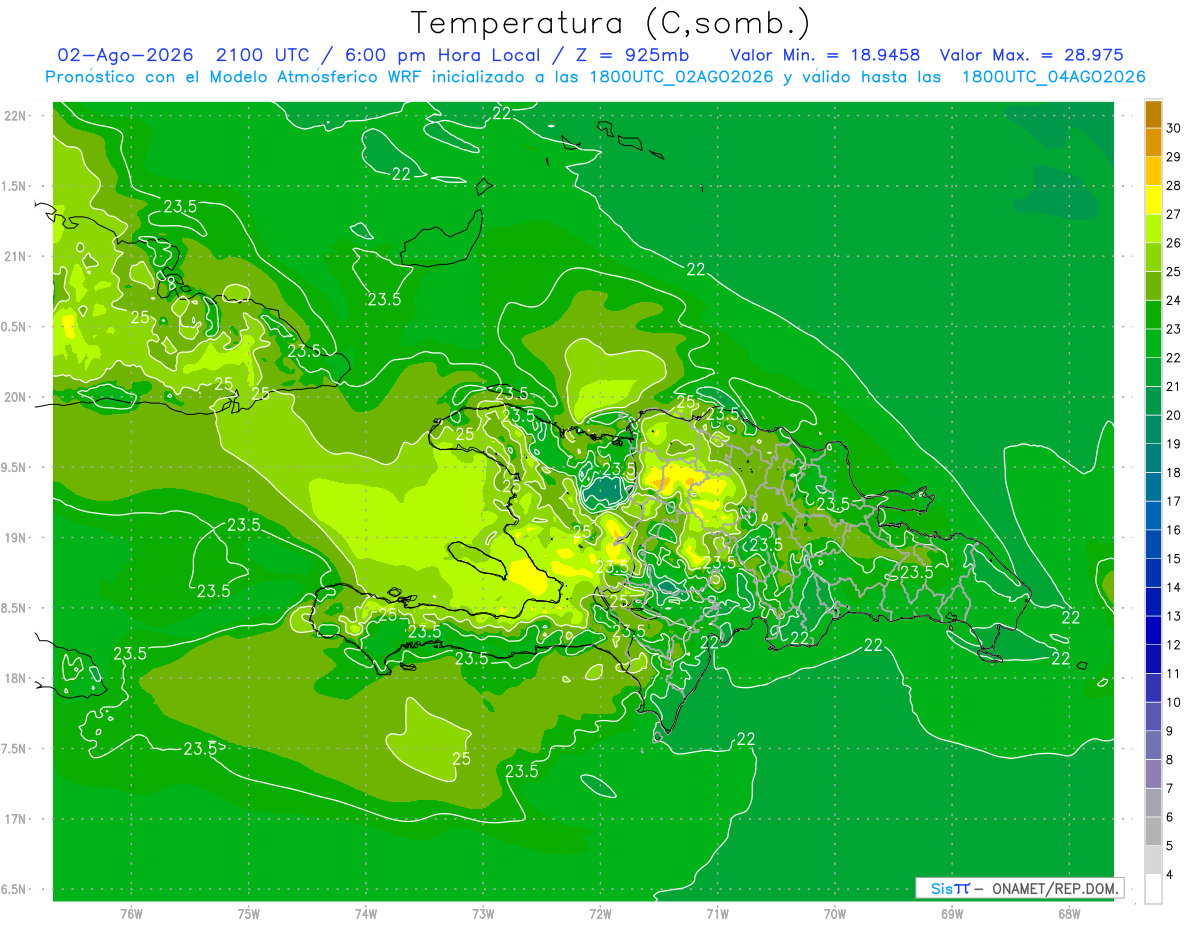1200x927 pixels.
Task: Click the dark orange swatch above legend 30
Action: click(x=1153, y=114)
